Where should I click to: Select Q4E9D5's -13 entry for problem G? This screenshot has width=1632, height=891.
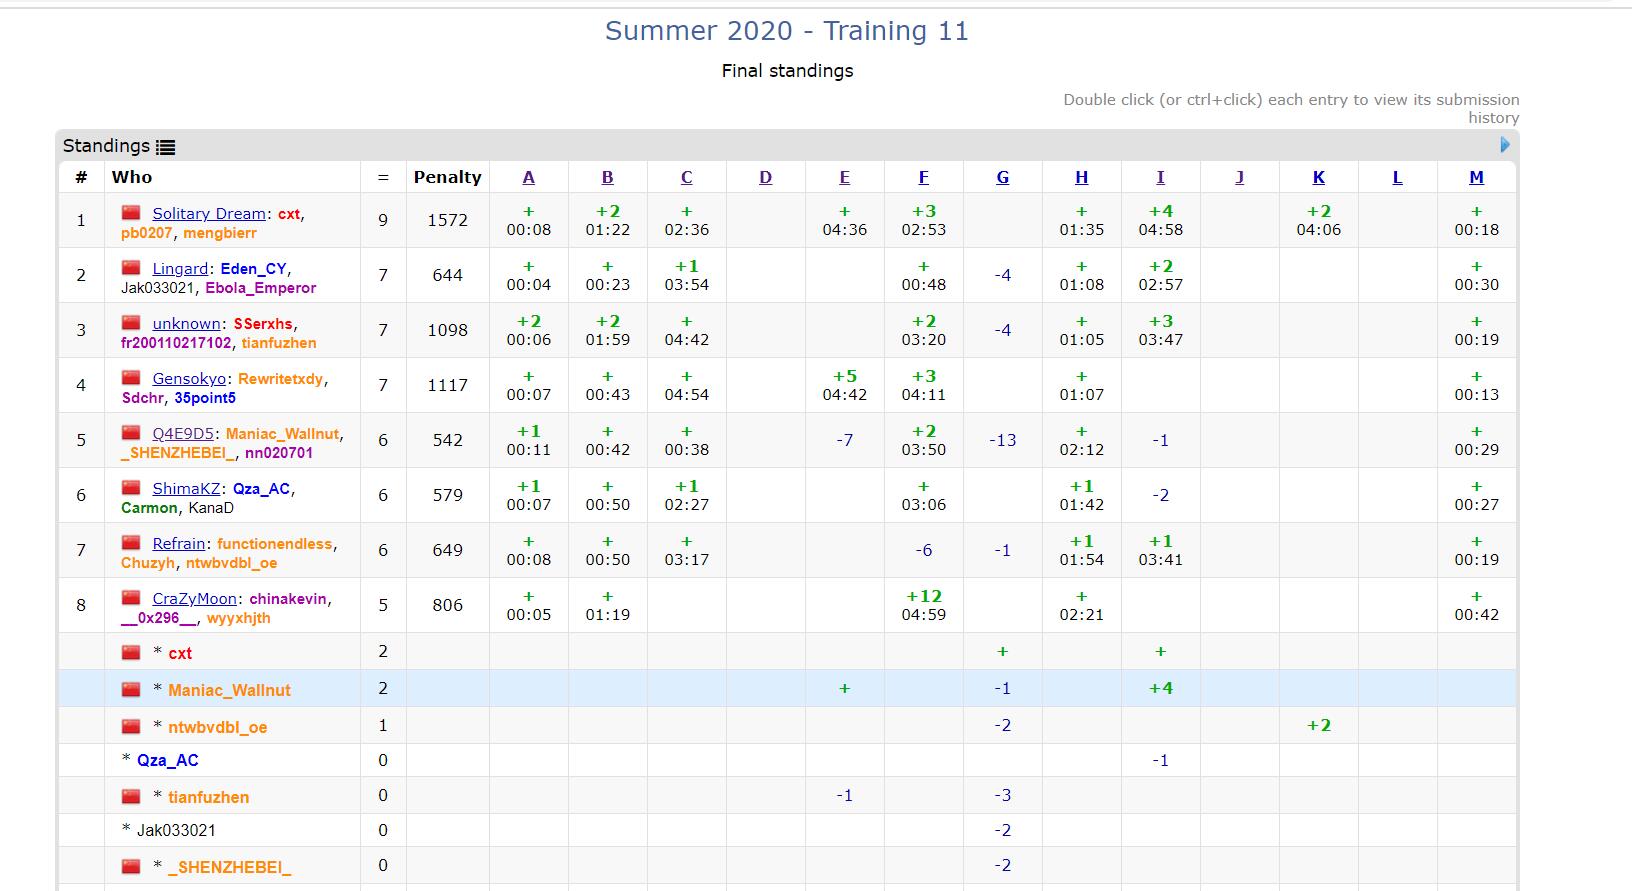(1002, 440)
